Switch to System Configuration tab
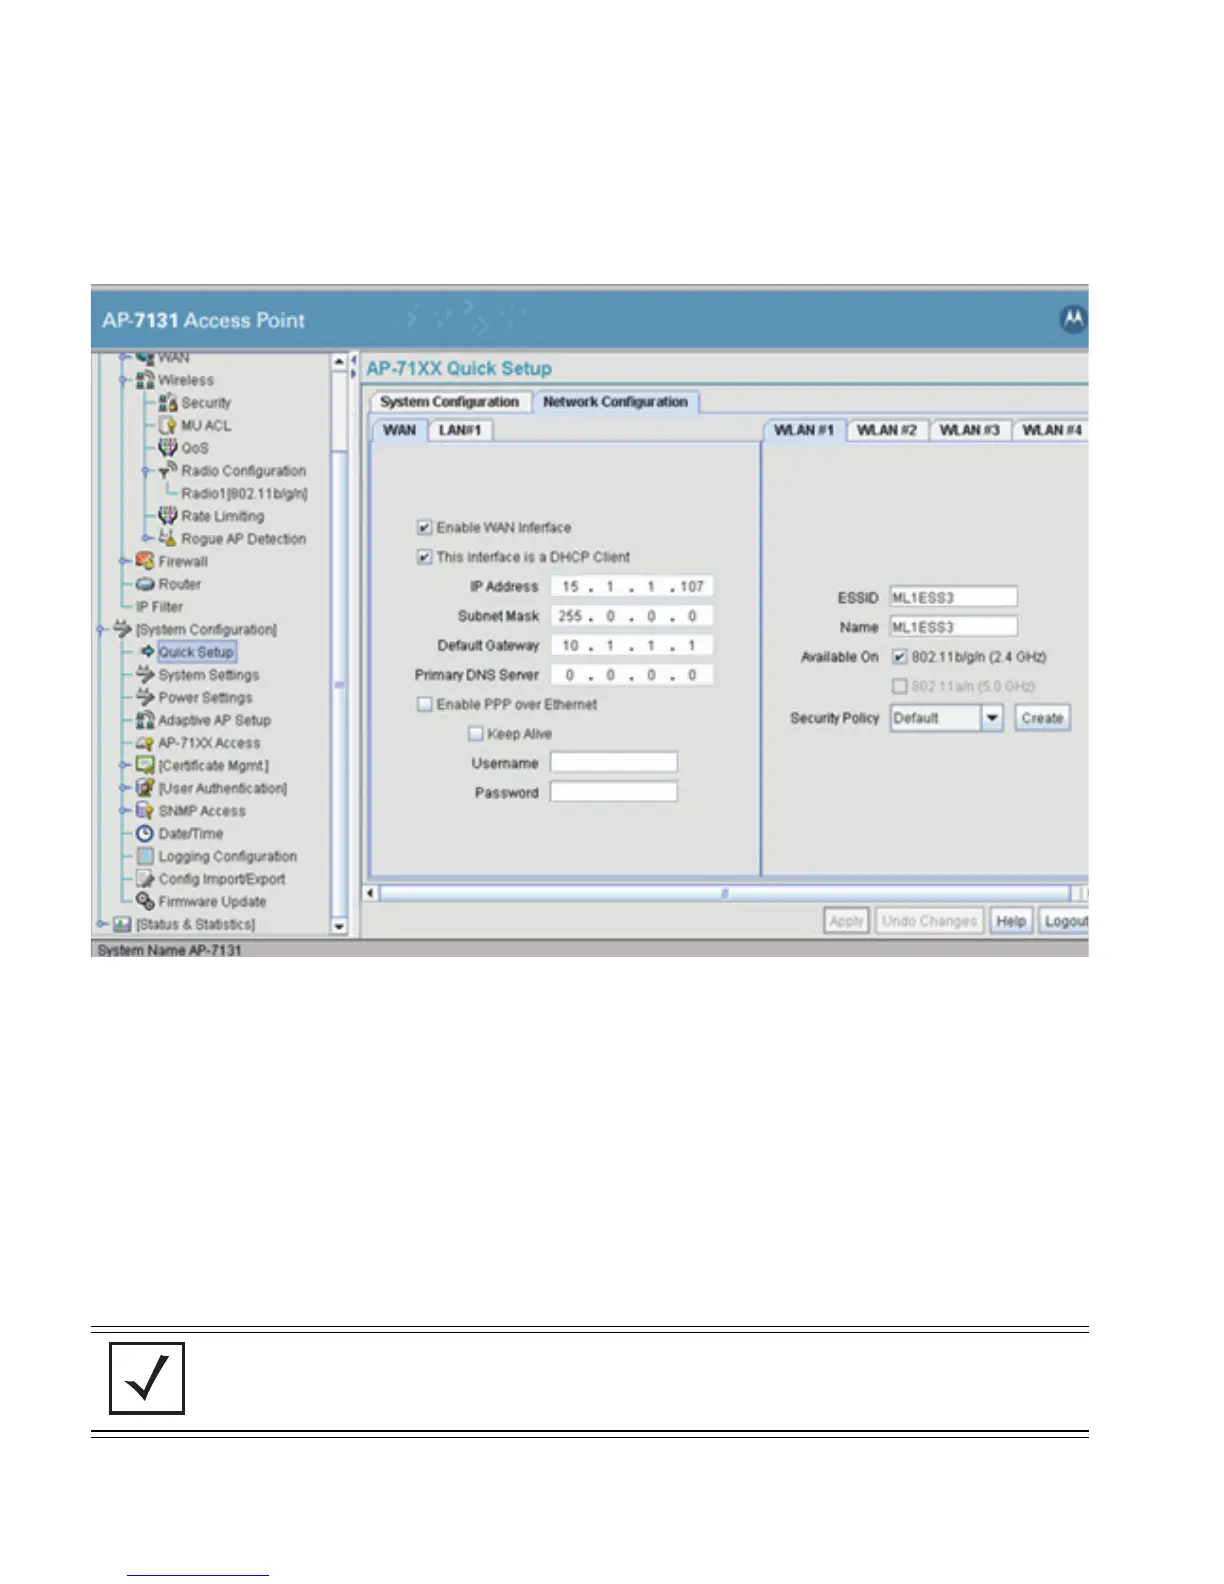 tap(450, 402)
